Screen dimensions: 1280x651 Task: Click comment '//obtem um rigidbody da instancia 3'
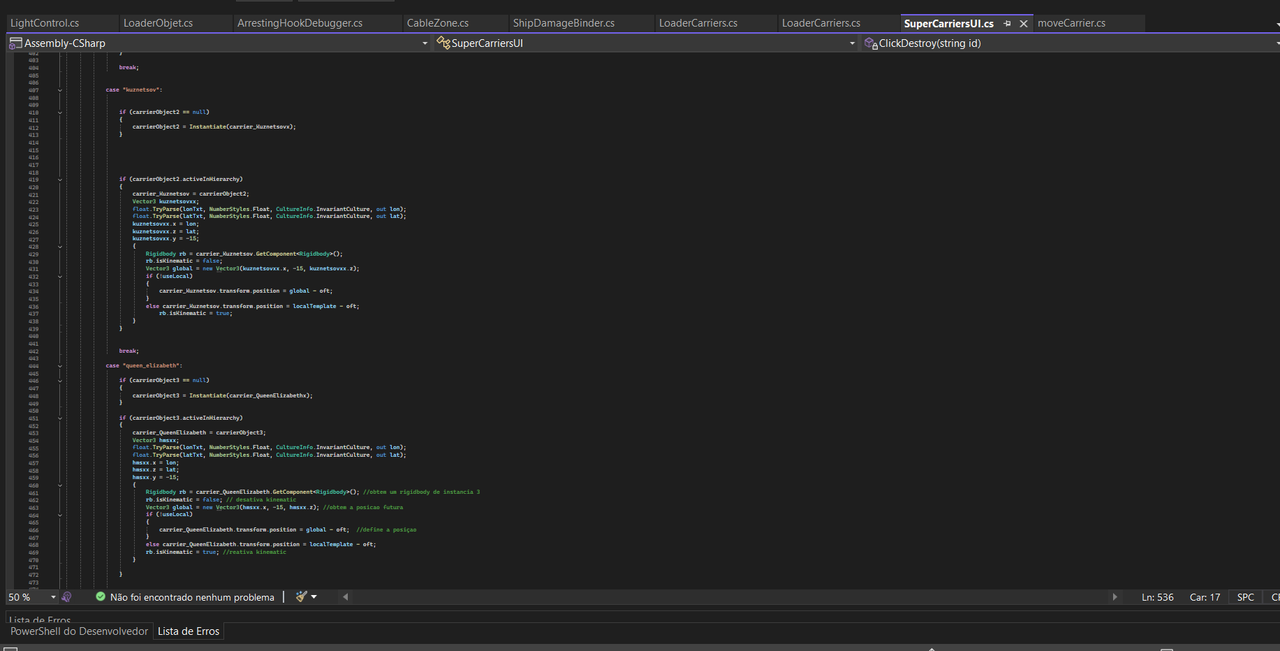click(x=422, y=492)
